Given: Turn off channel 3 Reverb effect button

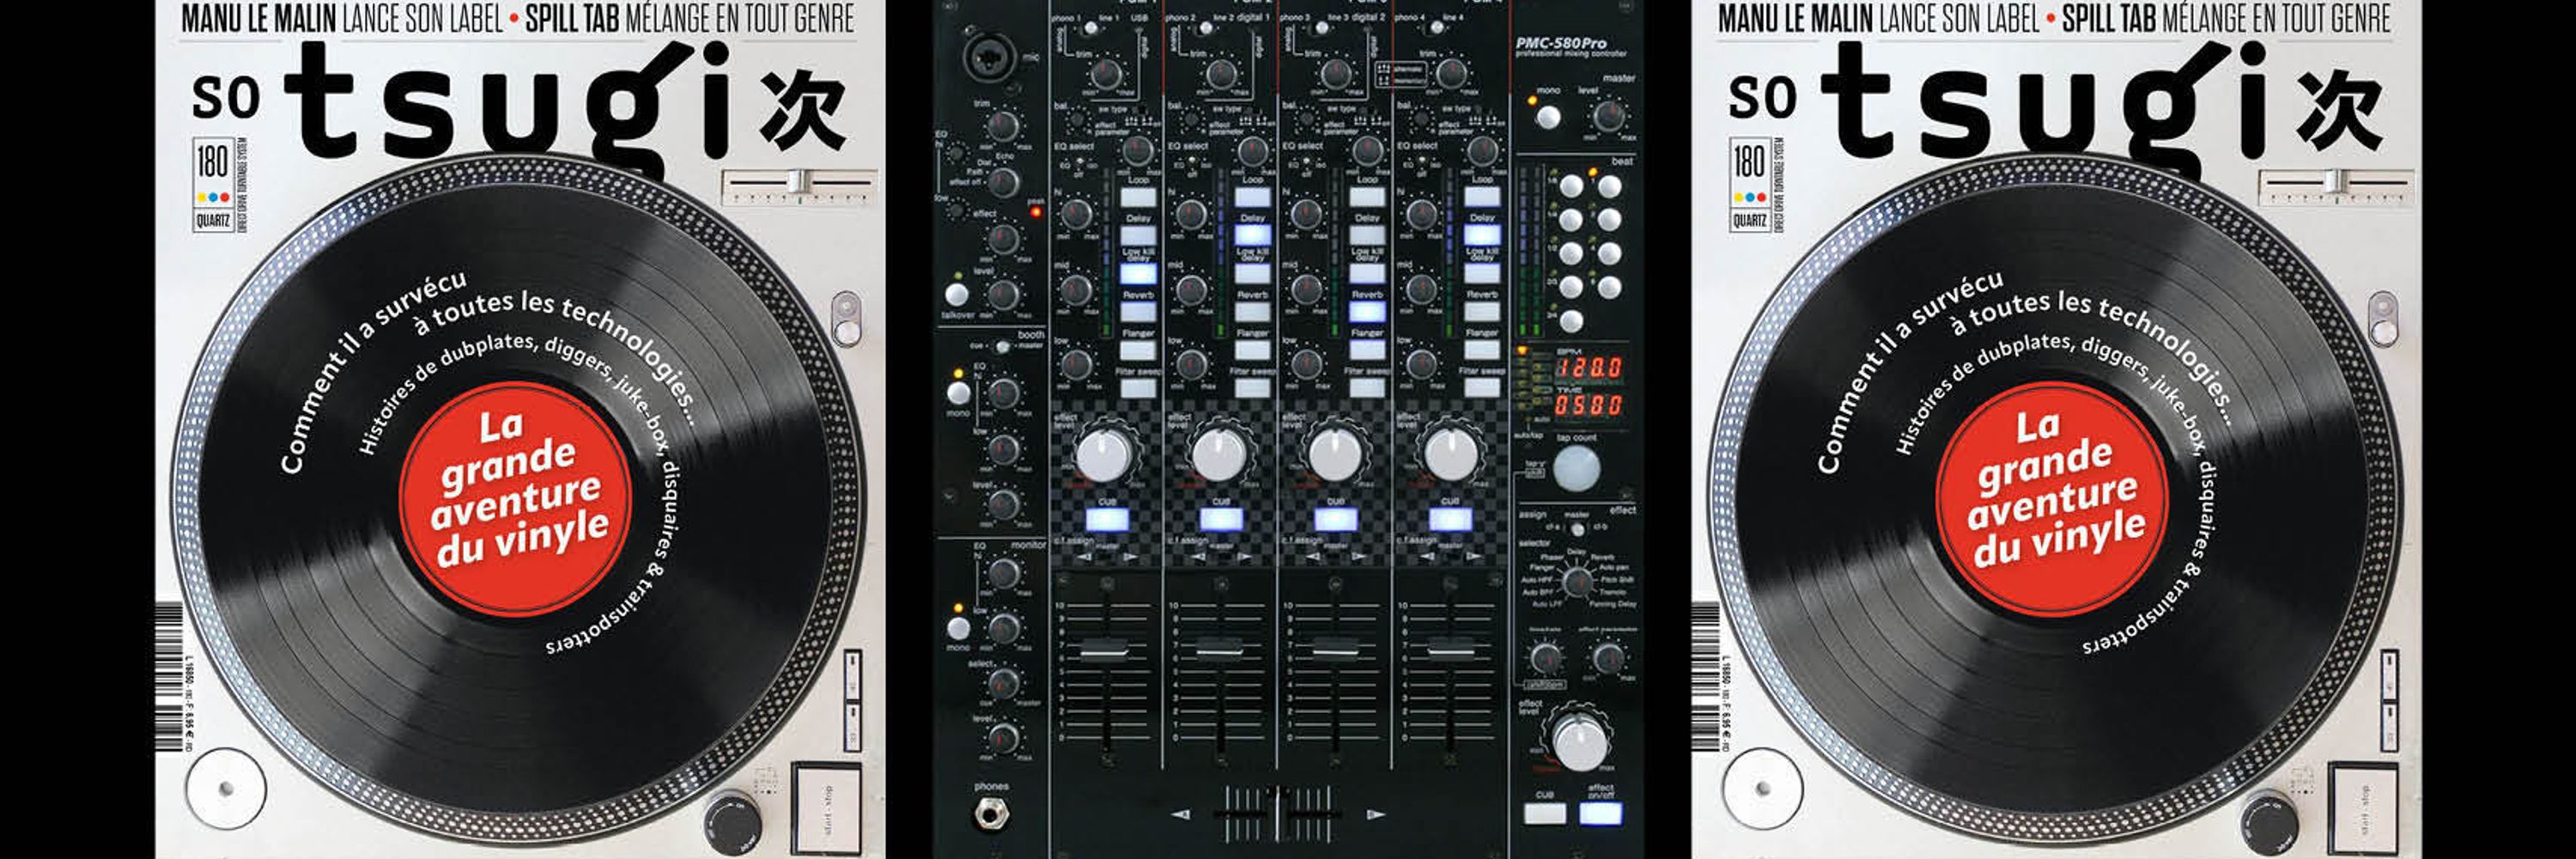Looking at the screenshot, I should tap(1366, 311).
